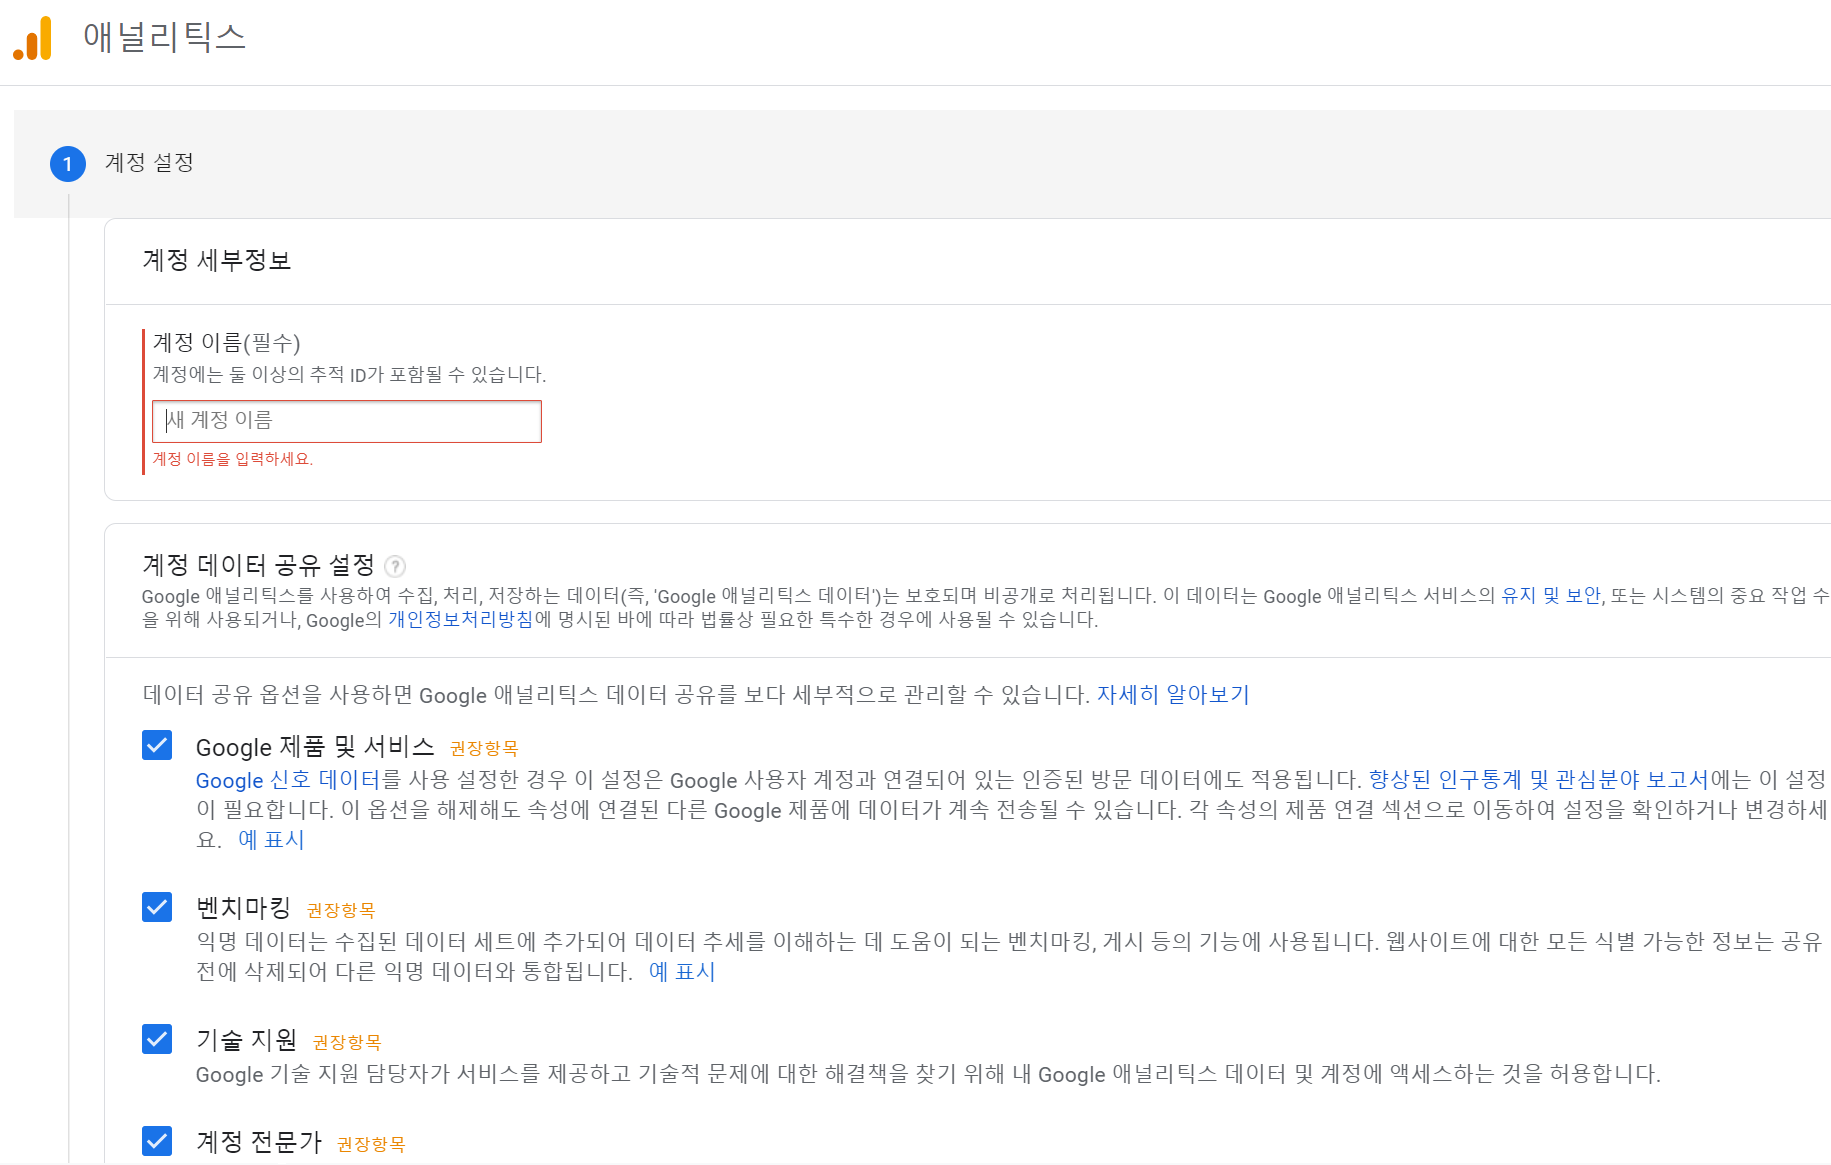Uncheck the 기술 지원 checkbox
1831x1165 pixels.
click(x=157, y=1039)
